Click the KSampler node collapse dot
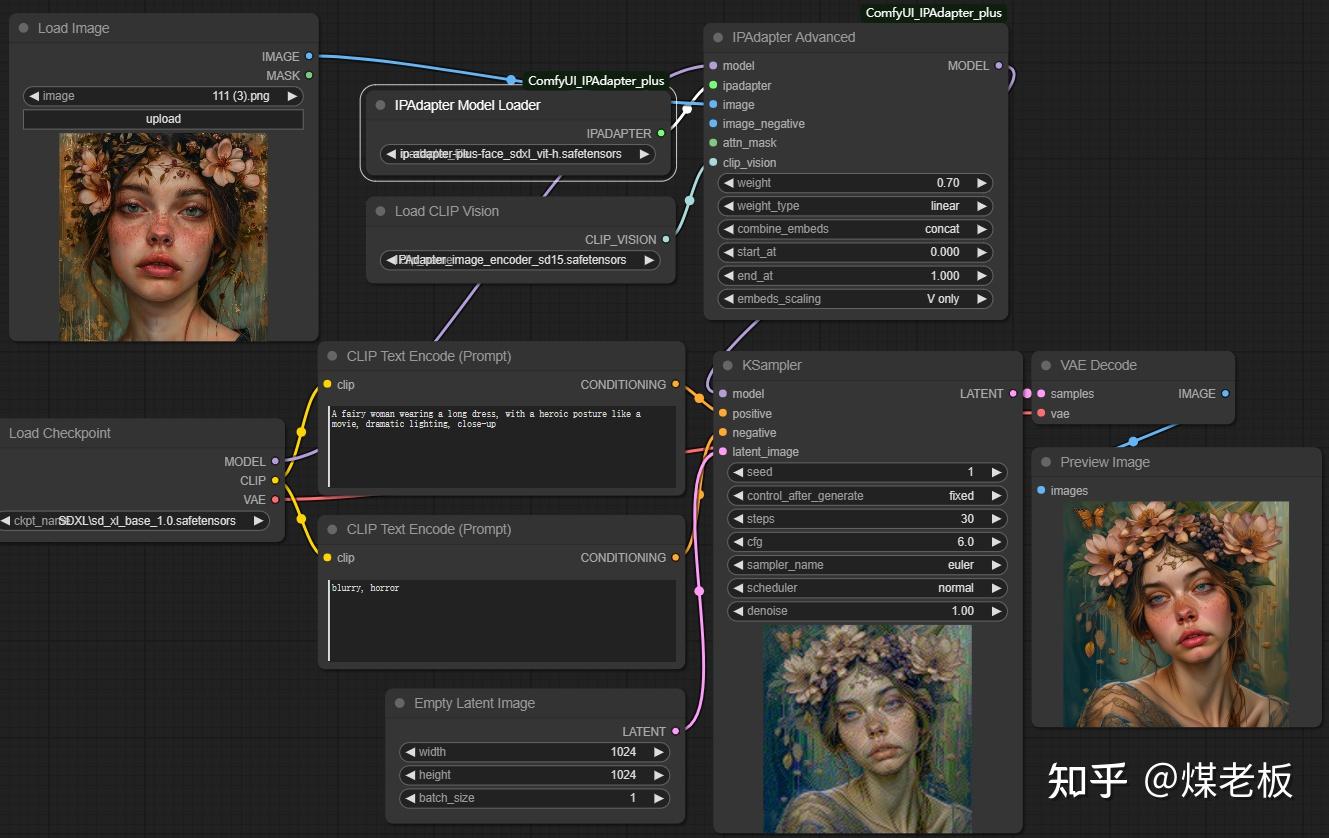Viewport: 1329px width, 838px height. coord(727,365)
